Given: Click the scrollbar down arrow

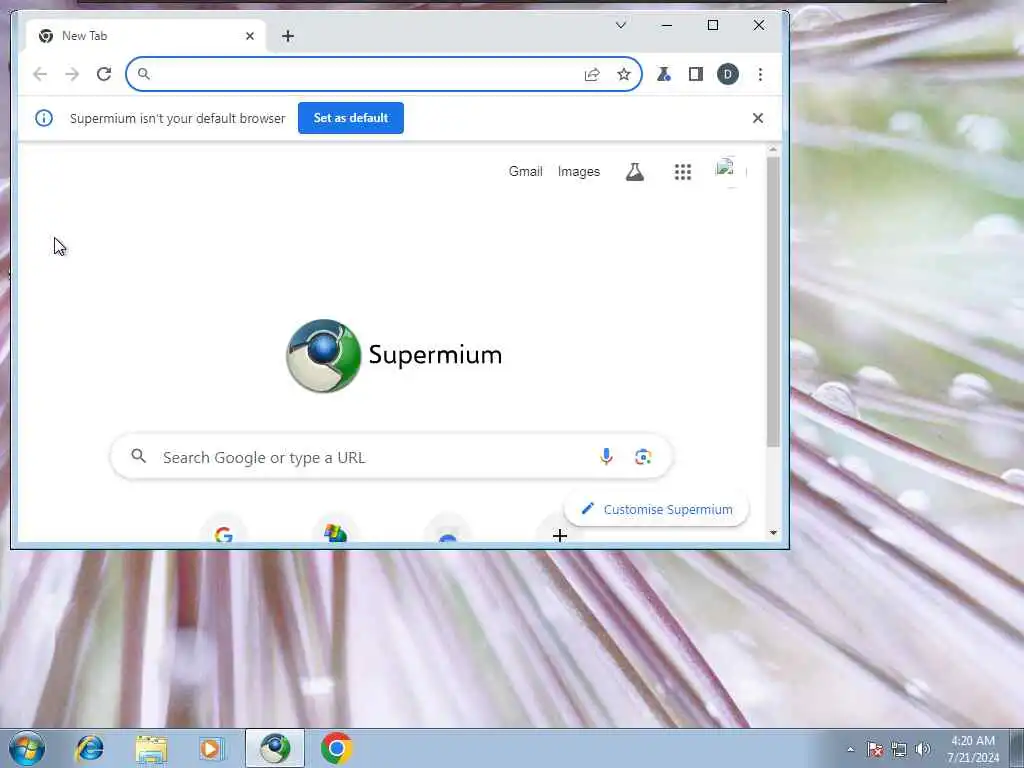Looking at the screenshot, I should [x=773, y=533].
